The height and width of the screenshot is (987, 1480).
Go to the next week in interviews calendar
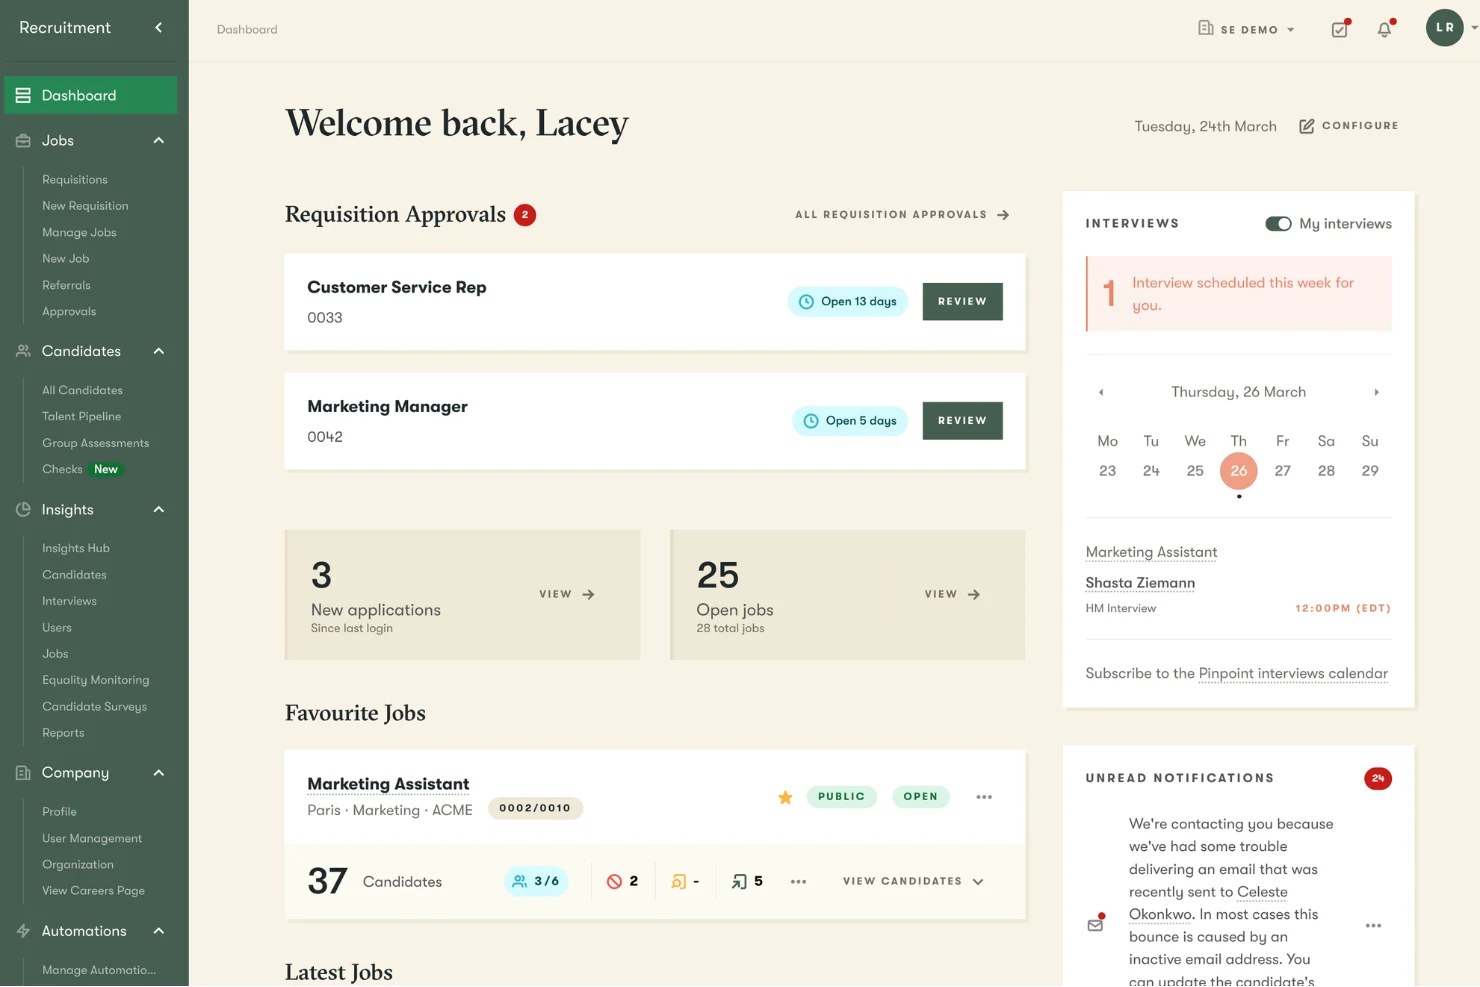click(x=1376, y=392)
